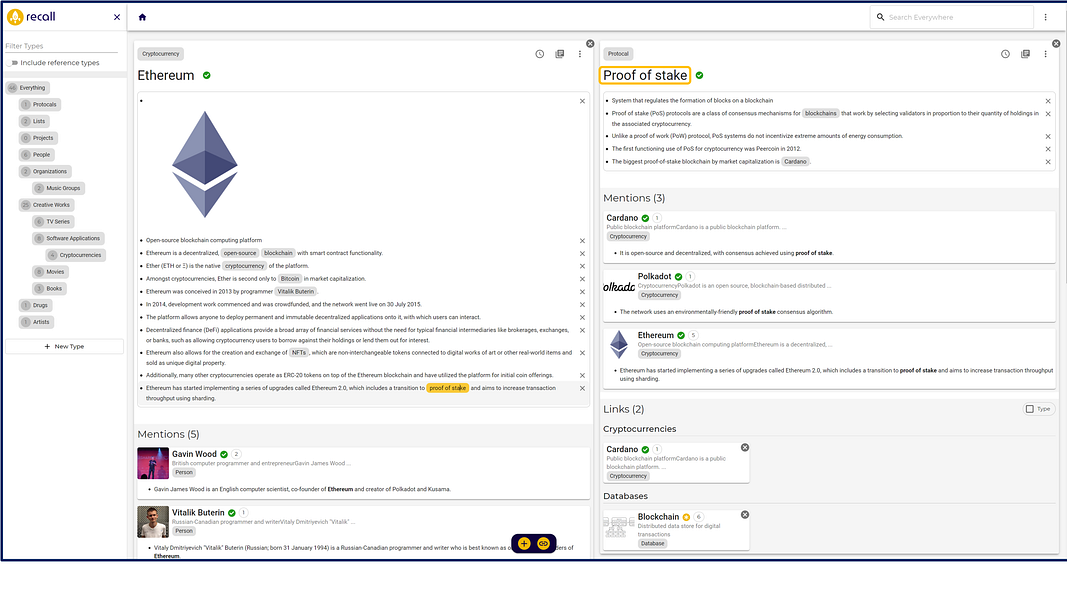Filter by Protocols type

(x=40, y=105)
